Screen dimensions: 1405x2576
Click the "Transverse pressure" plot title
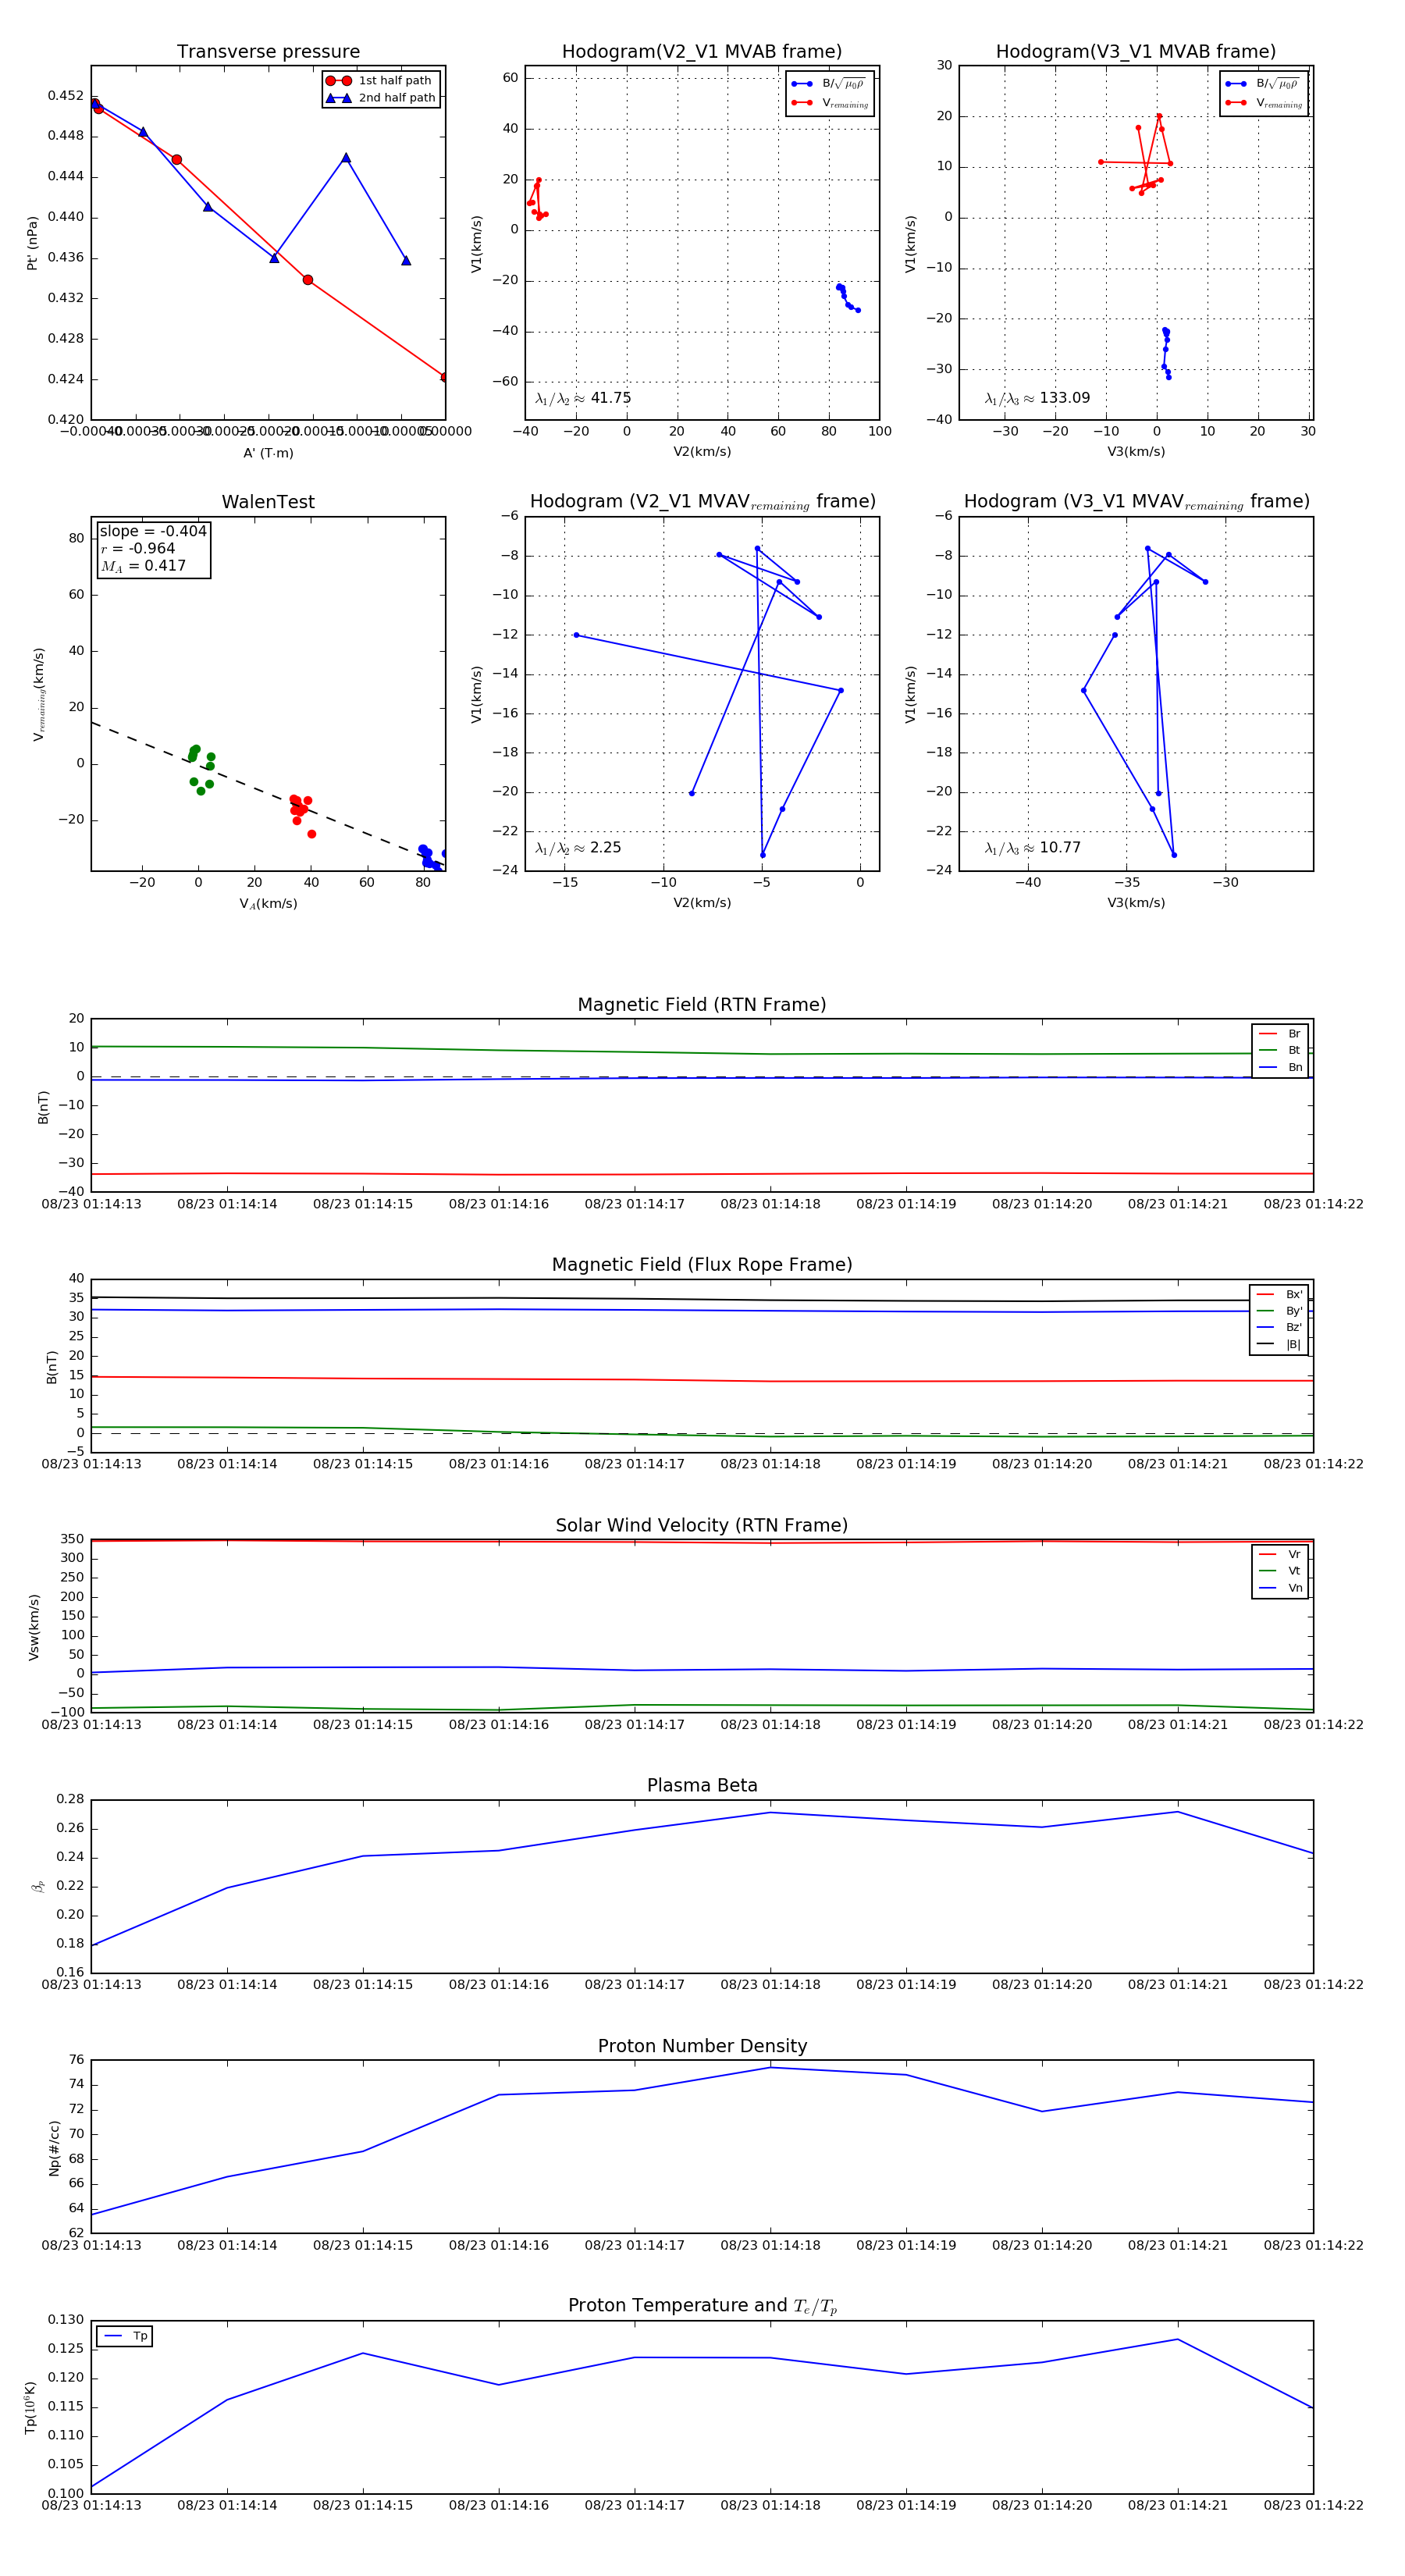[268, 52]
